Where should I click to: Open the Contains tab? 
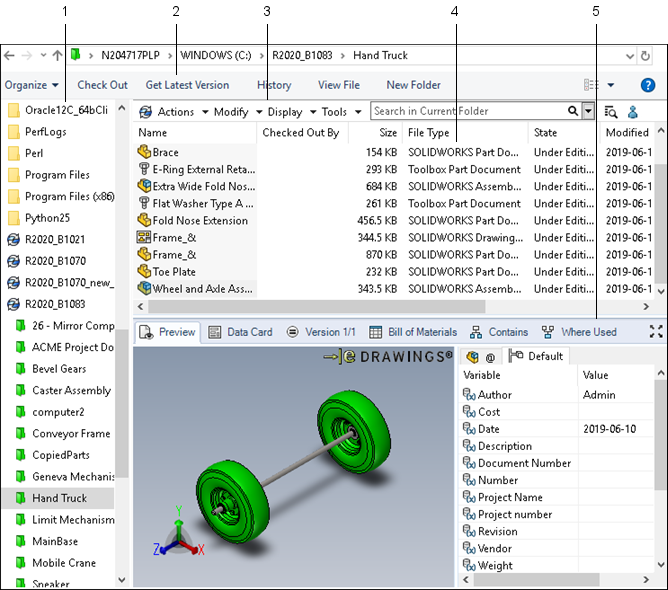coord(499,332)
